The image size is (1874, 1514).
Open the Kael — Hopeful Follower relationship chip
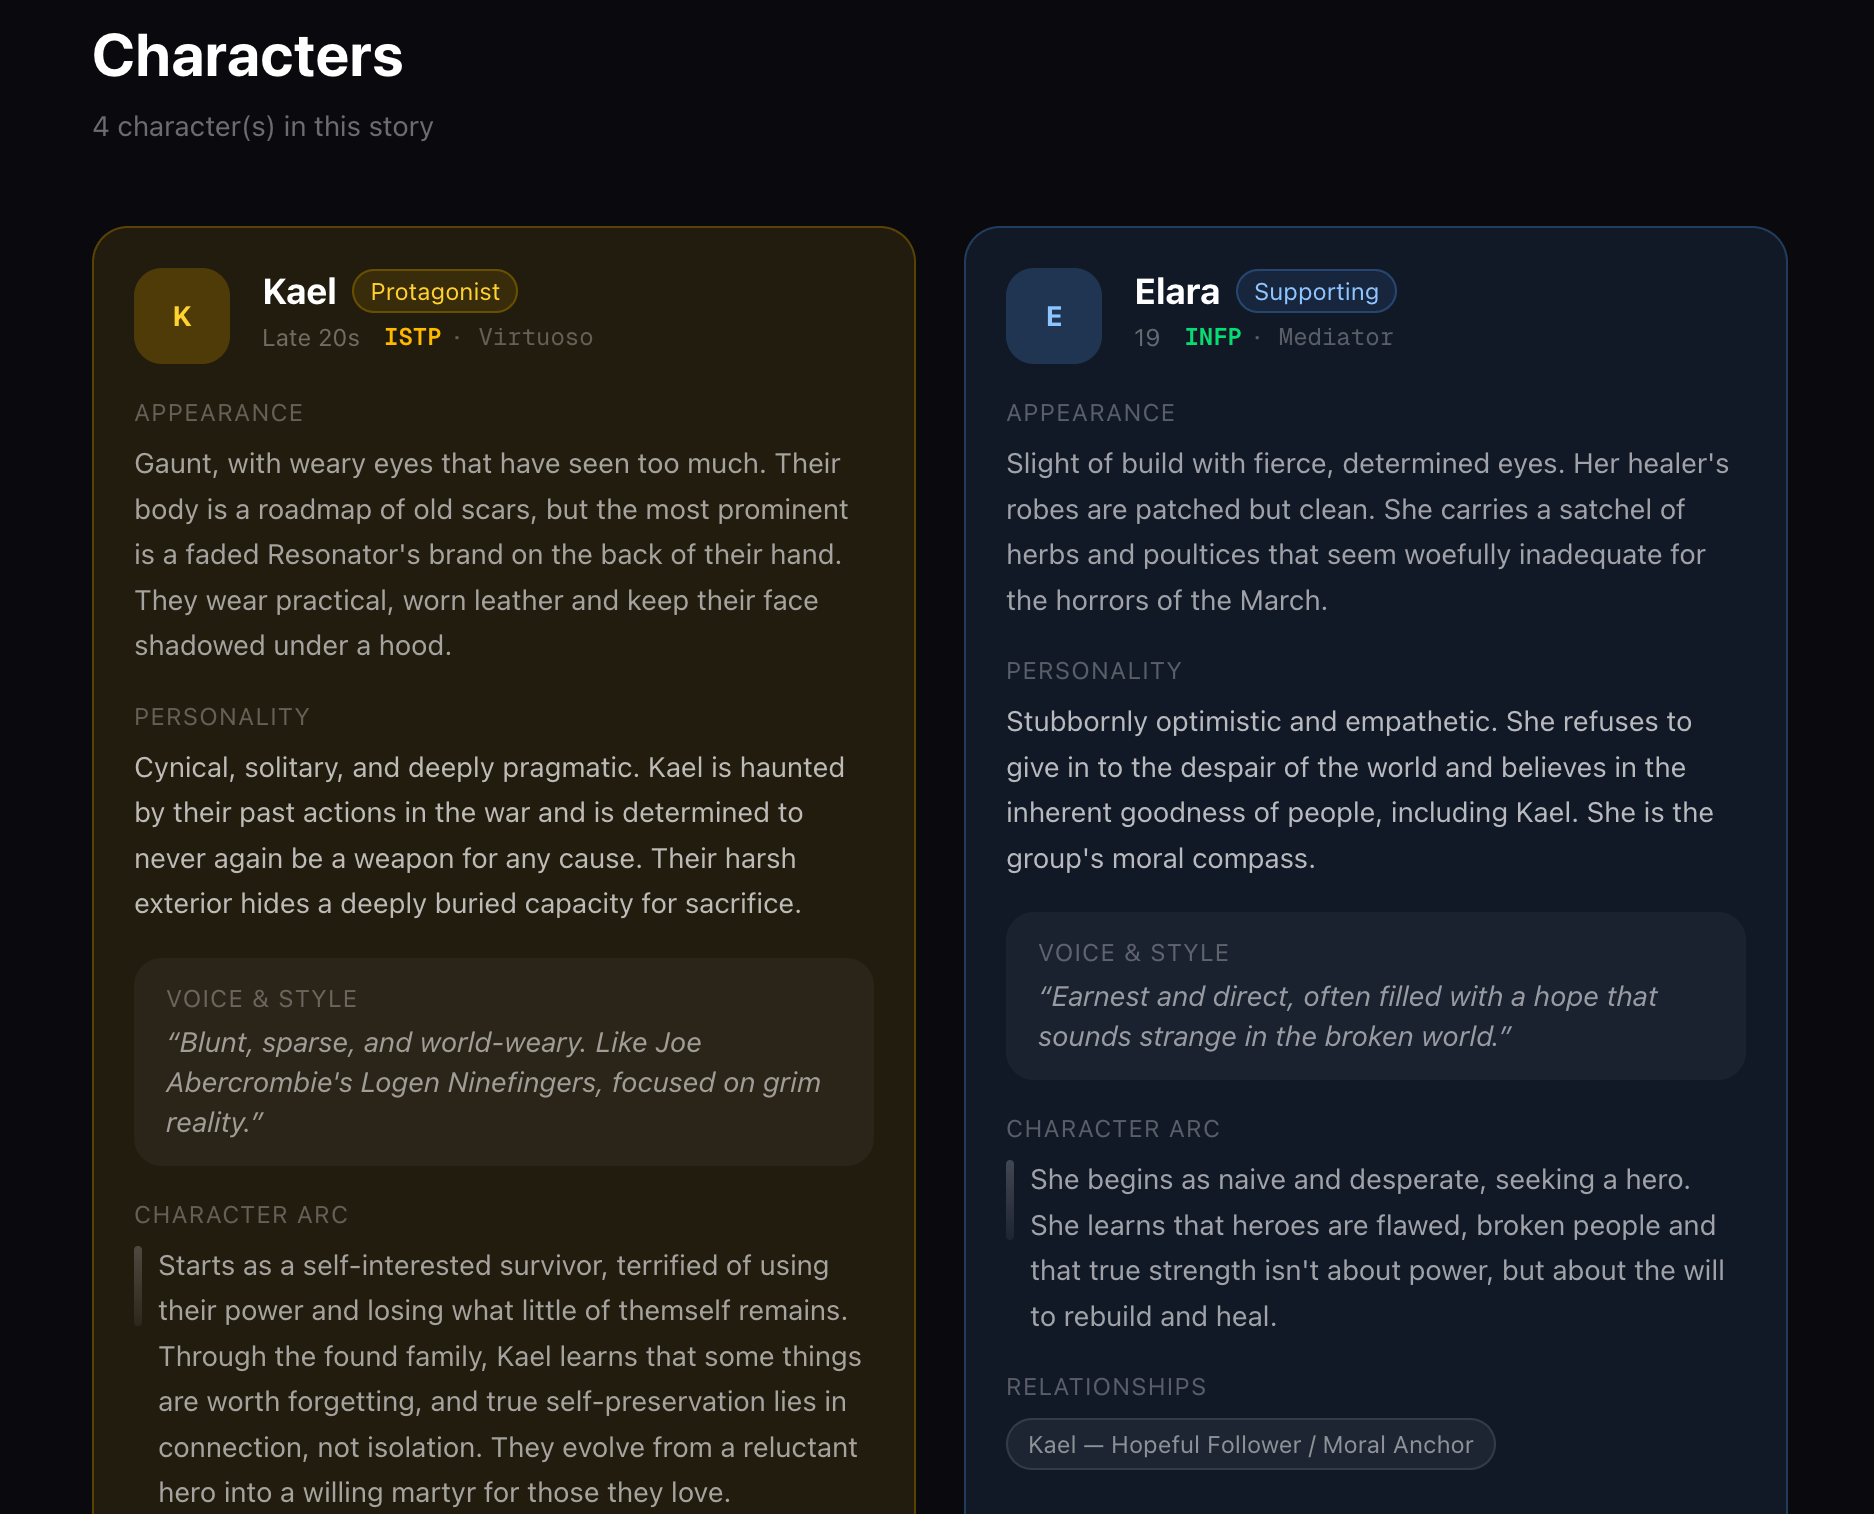pyautogui.click(x=1250, y=1444)
